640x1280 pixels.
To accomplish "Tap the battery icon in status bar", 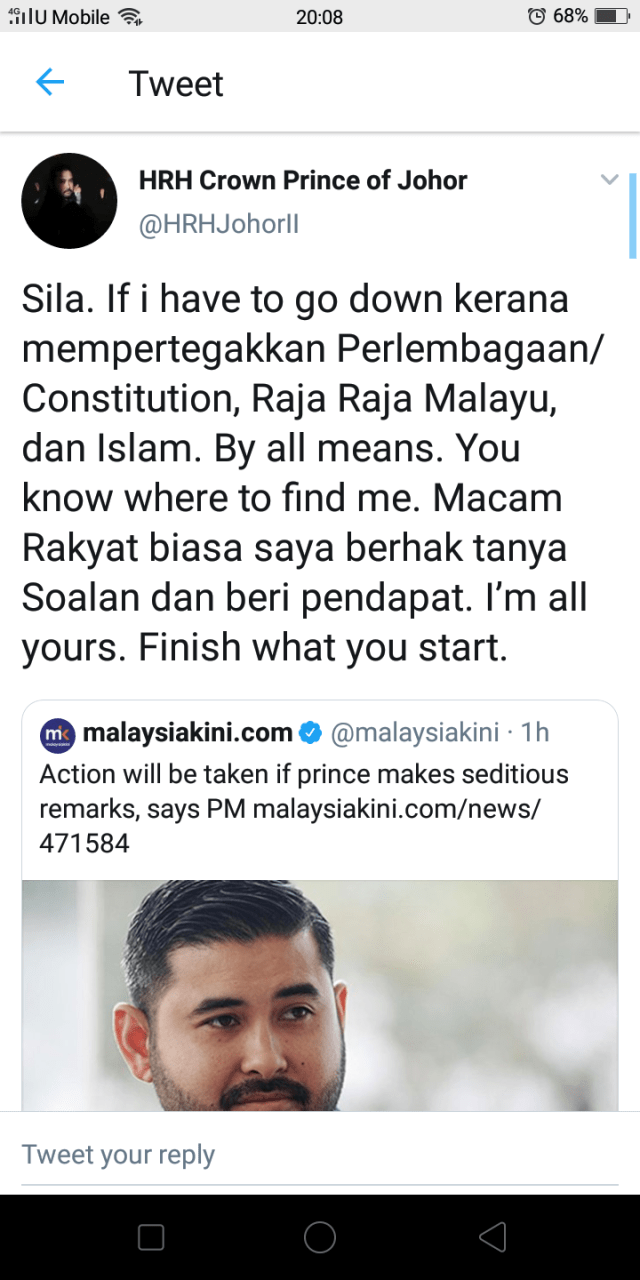I will click(x=612, y=16).
